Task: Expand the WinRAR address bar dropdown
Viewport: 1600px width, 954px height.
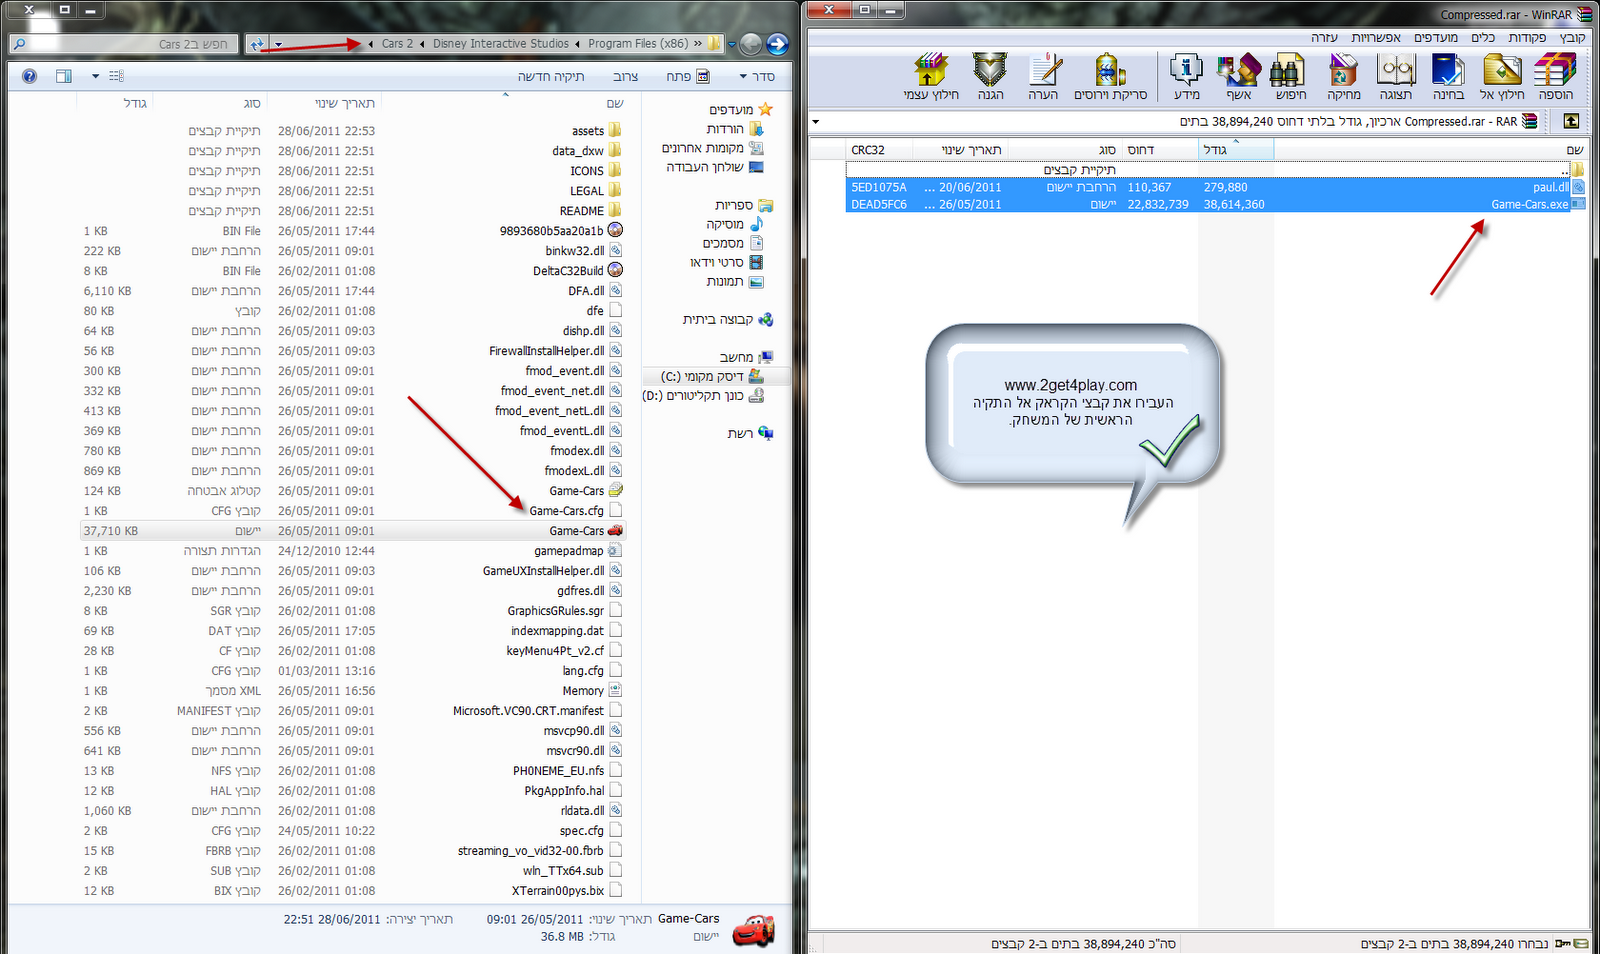Action: point(816,122)
